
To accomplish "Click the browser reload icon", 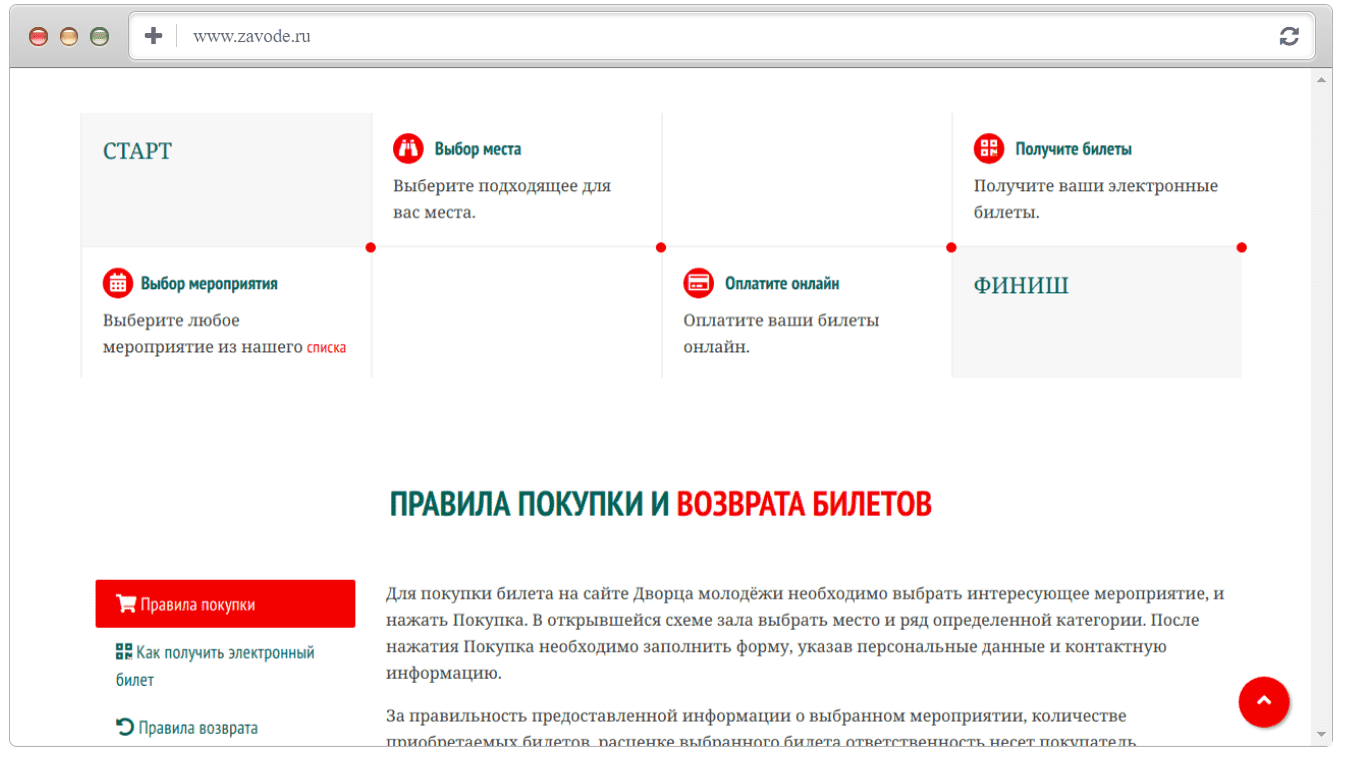I will coord(1289,37).
